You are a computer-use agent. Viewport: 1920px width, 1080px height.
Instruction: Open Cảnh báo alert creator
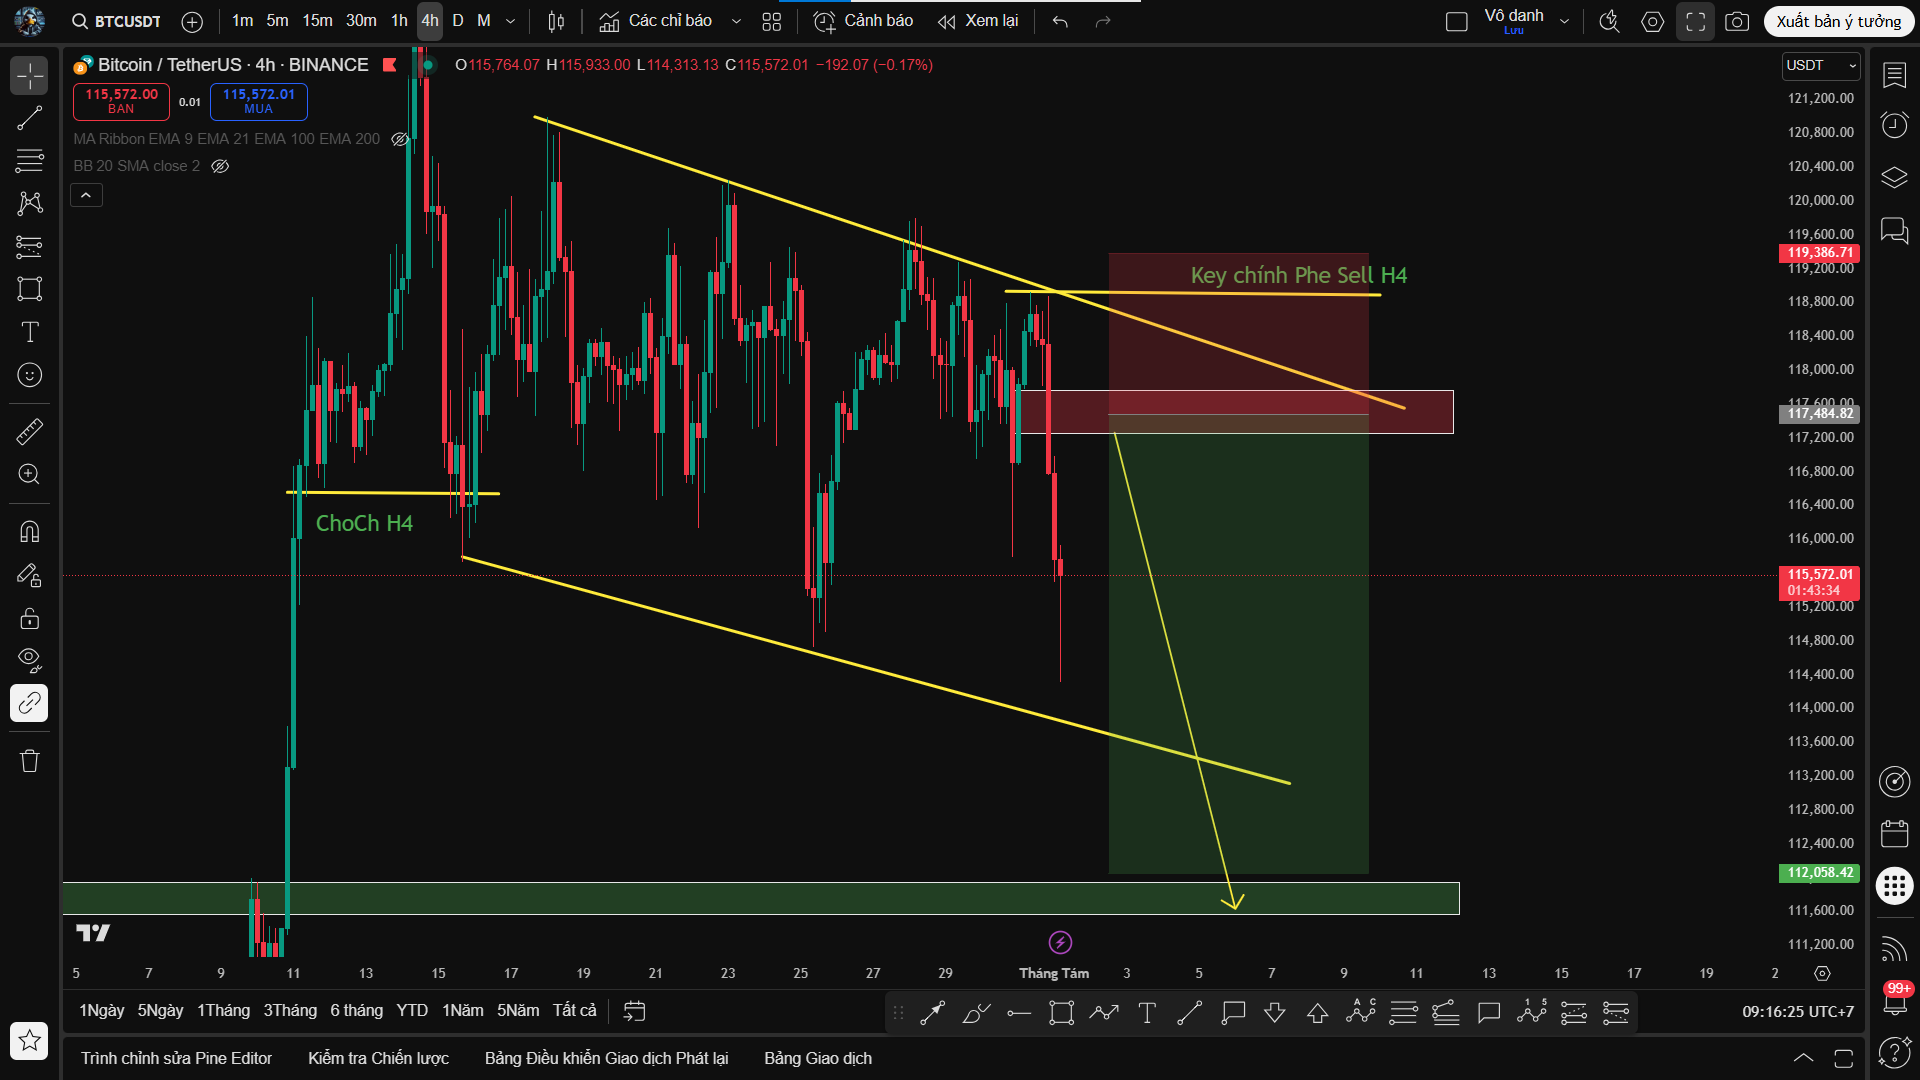(x=863, y=21)
